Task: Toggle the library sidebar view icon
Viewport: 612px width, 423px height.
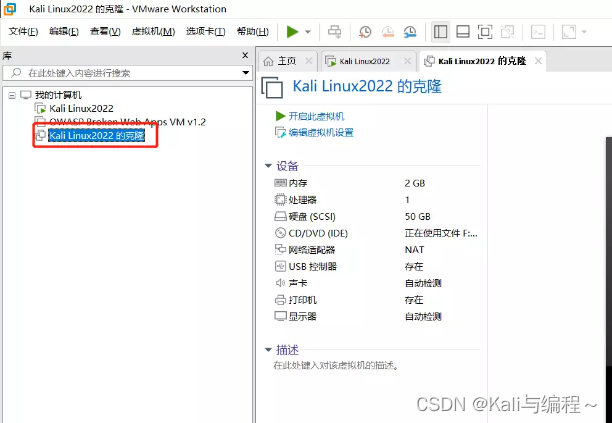Action: pyautogui.click(x=440, y=32)
